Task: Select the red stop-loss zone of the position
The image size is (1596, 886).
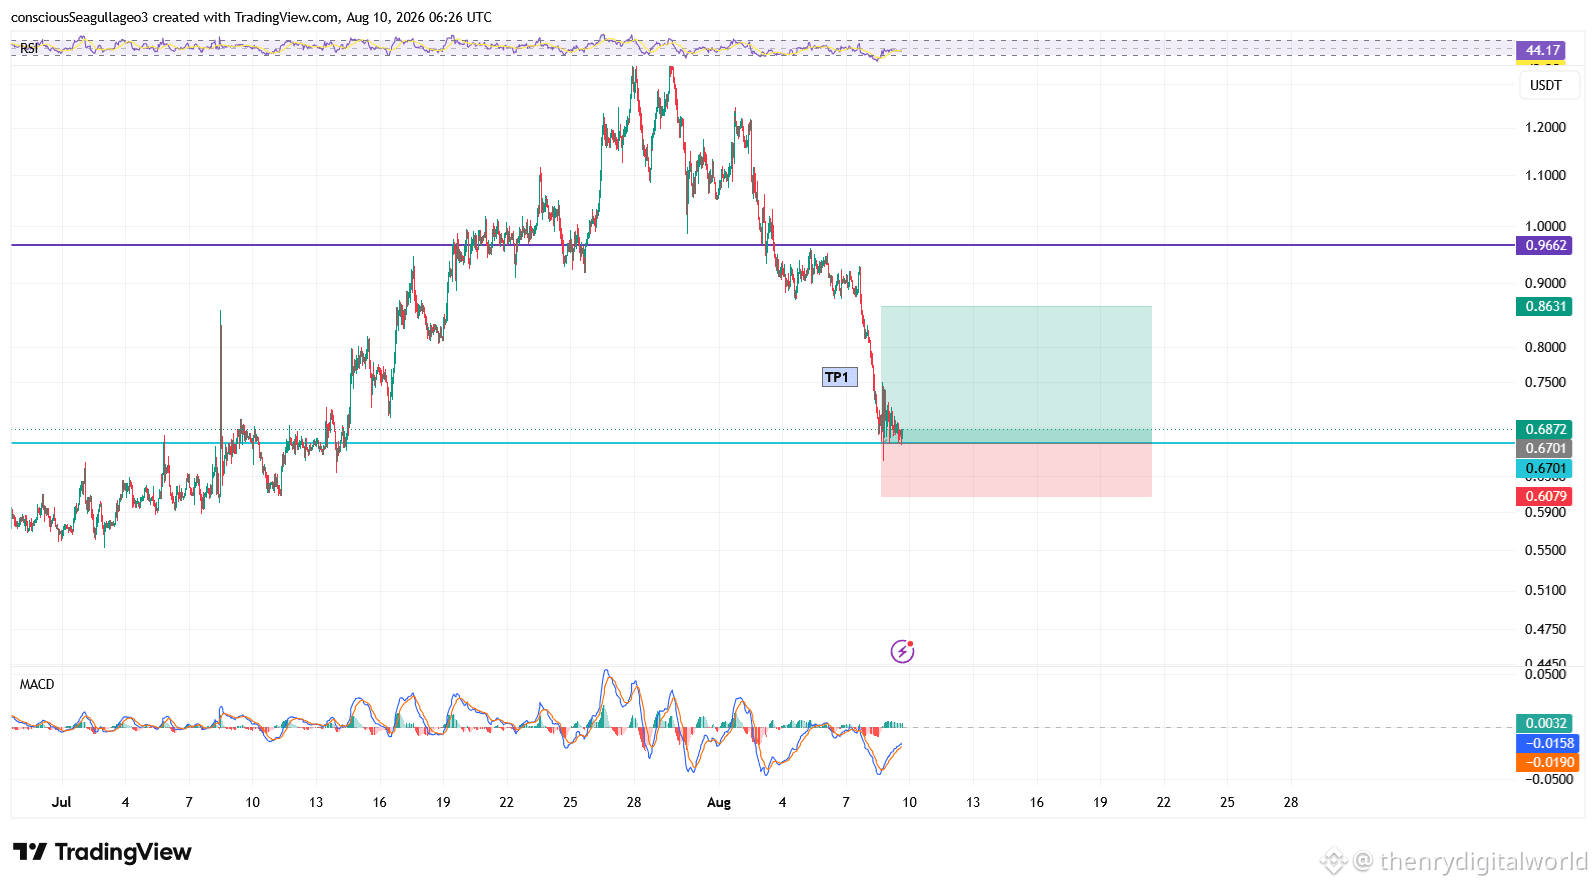Action: 1016,470
